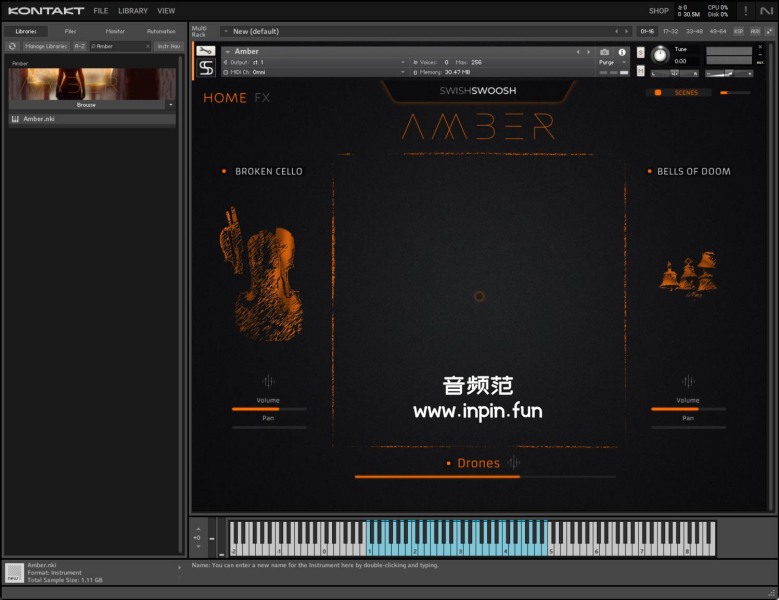Show the instrument info icon
Image resolution: width=779 pixels, height=600 pixels.
tap(622, 52)
